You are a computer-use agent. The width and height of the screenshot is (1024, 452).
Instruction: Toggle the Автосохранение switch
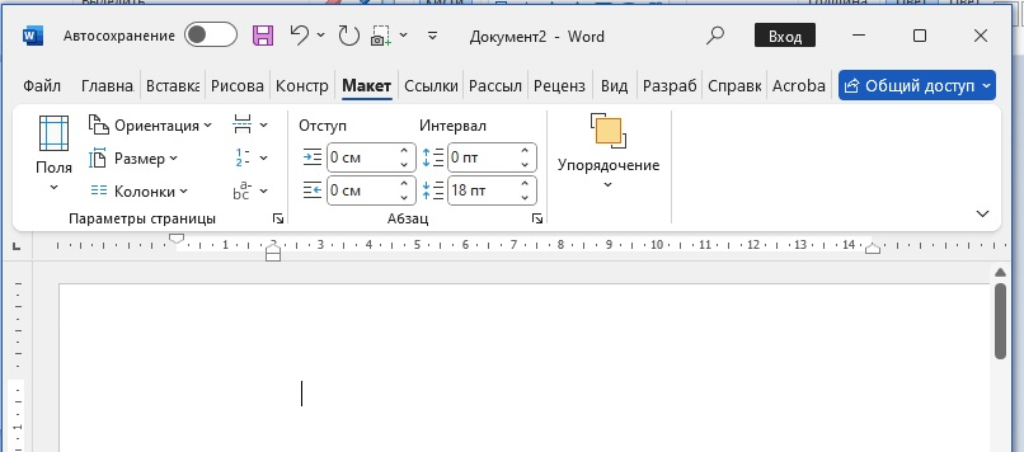coord(210,36)
